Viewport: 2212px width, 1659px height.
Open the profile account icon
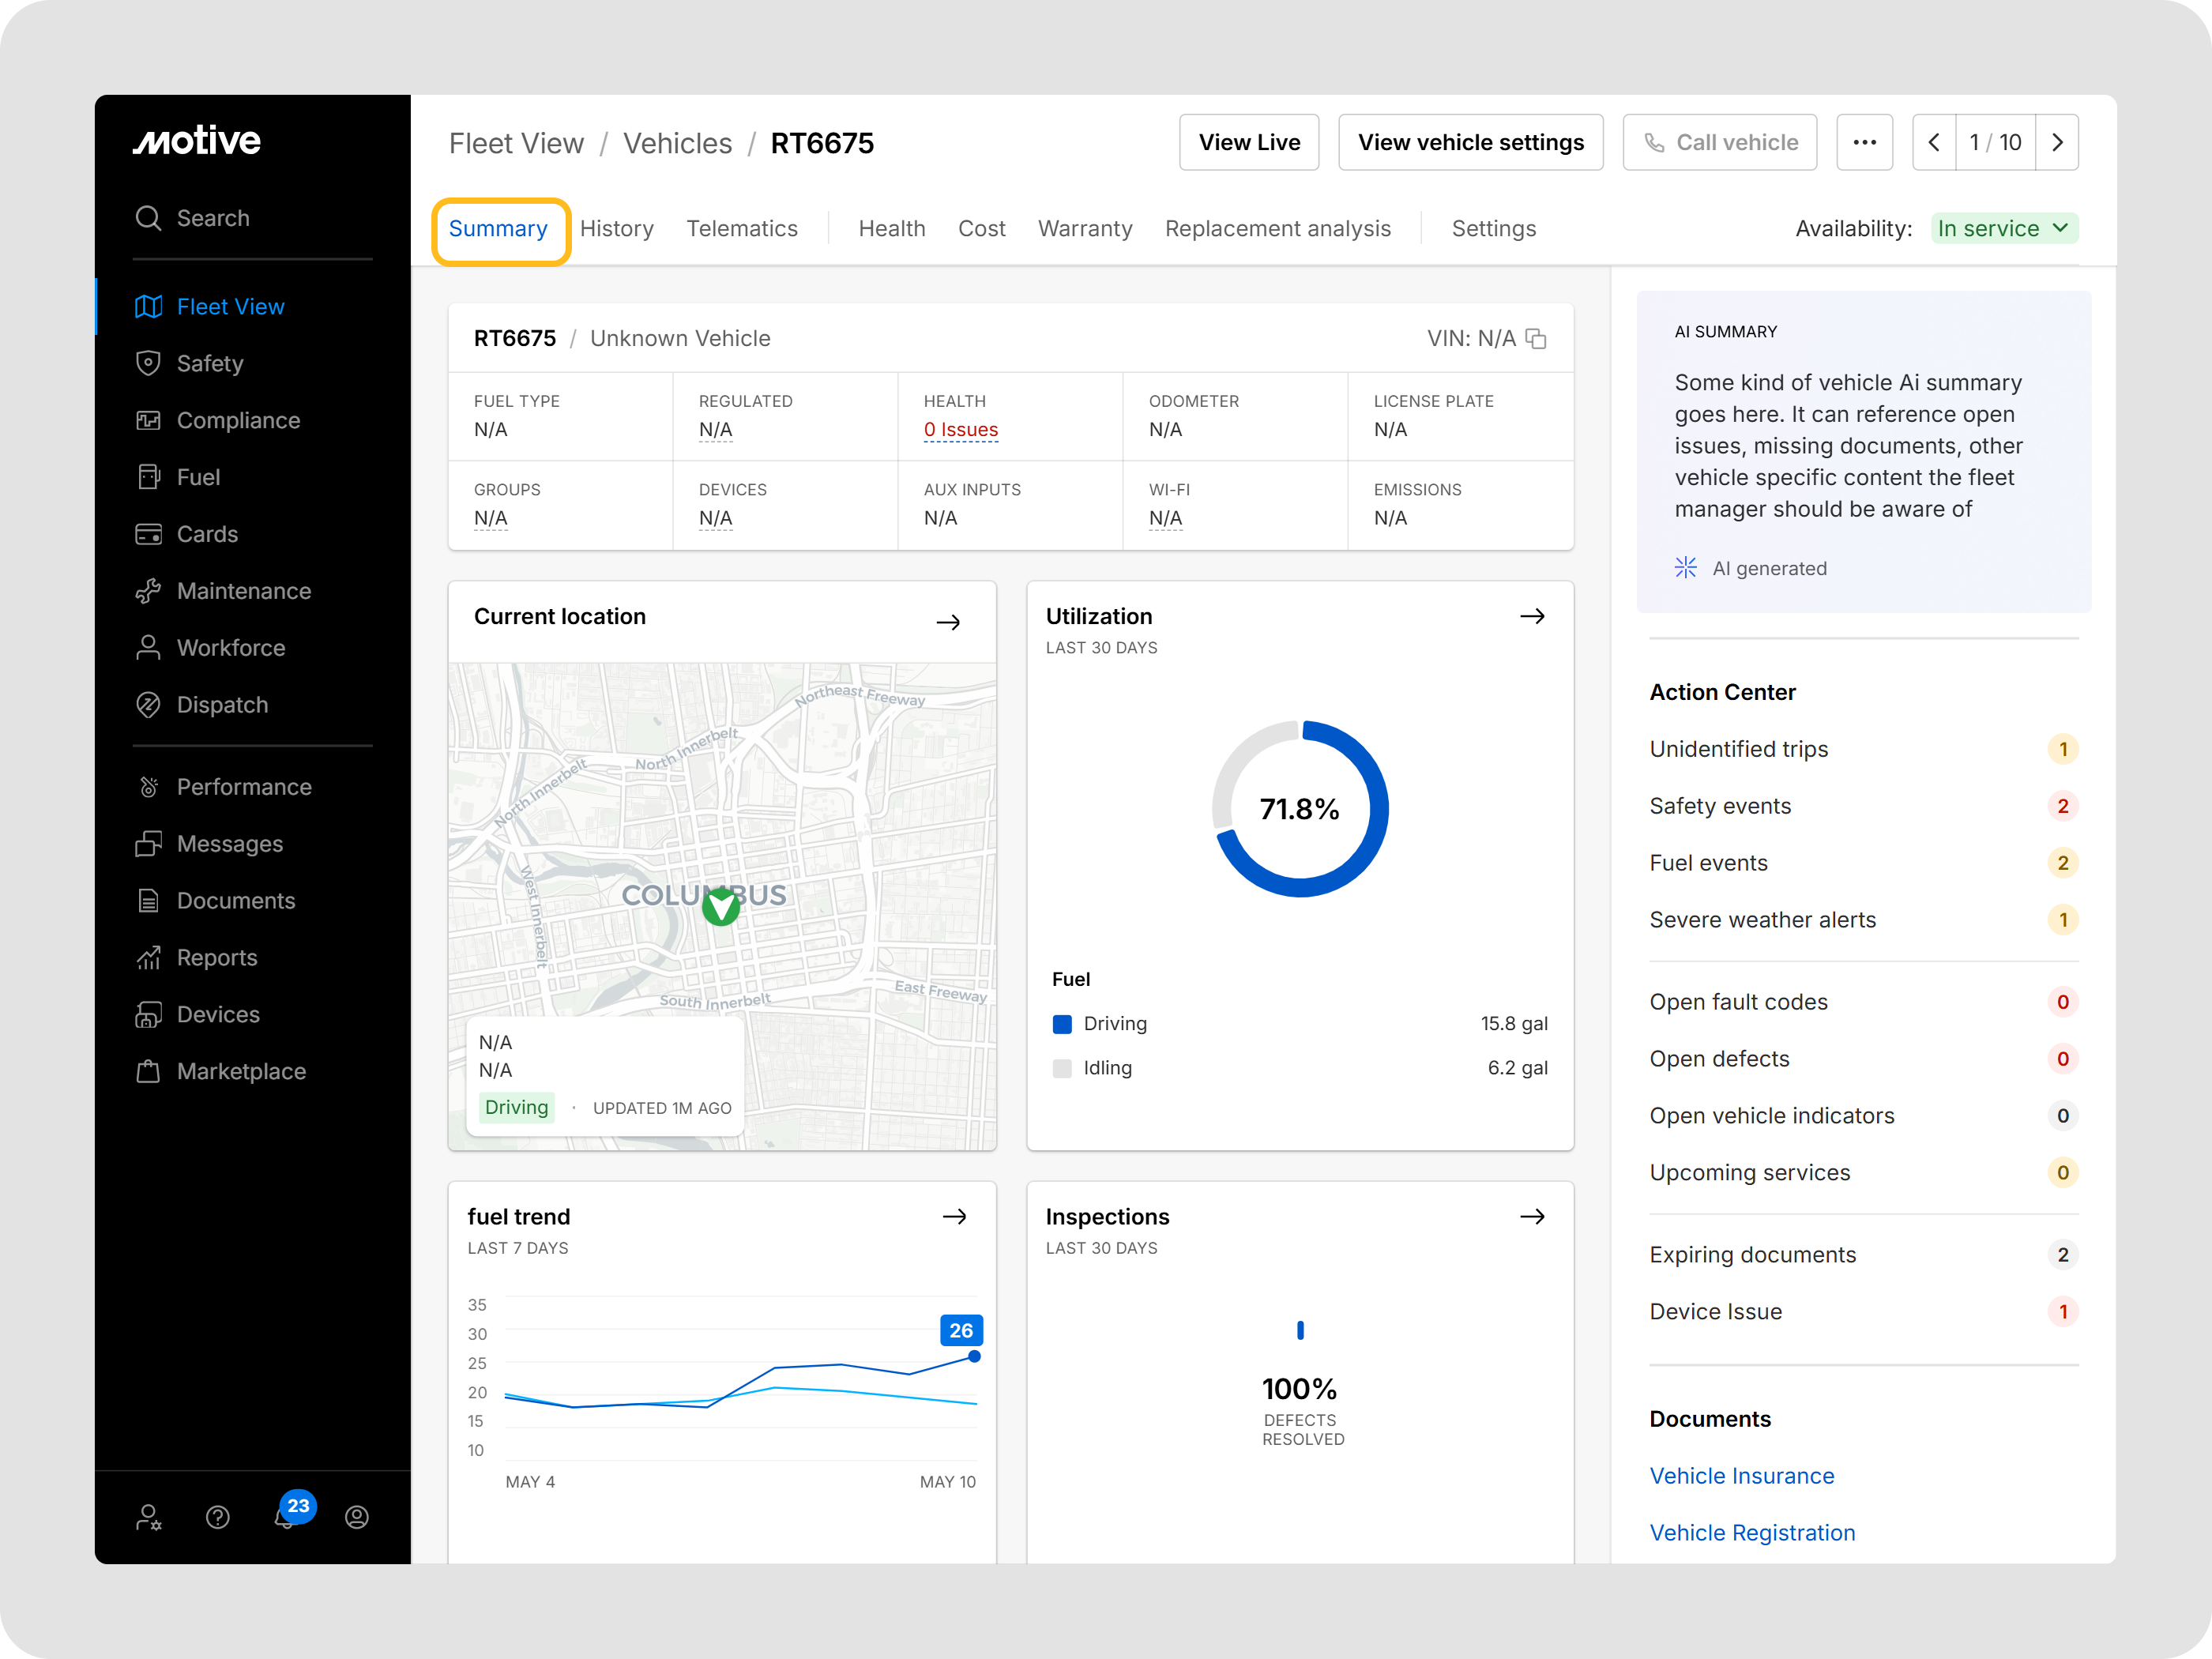point(357,1518)
